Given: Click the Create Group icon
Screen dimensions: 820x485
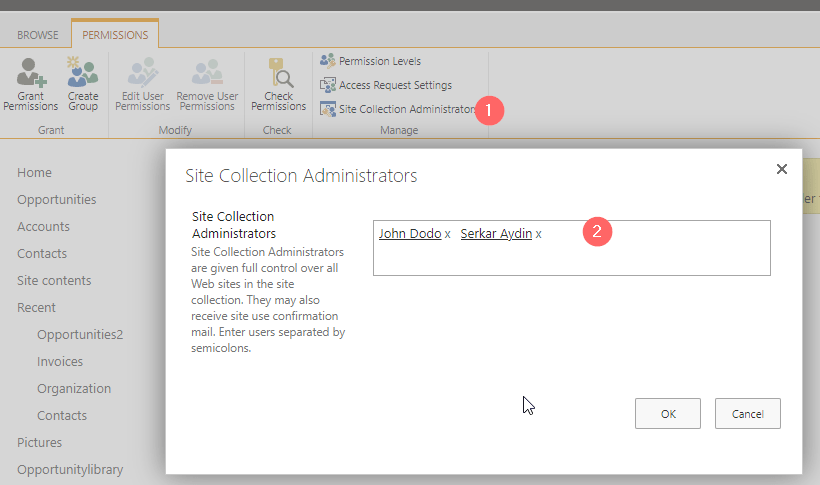Looking at the screenshot, I should pyautogui.click(x=82, y=72).
